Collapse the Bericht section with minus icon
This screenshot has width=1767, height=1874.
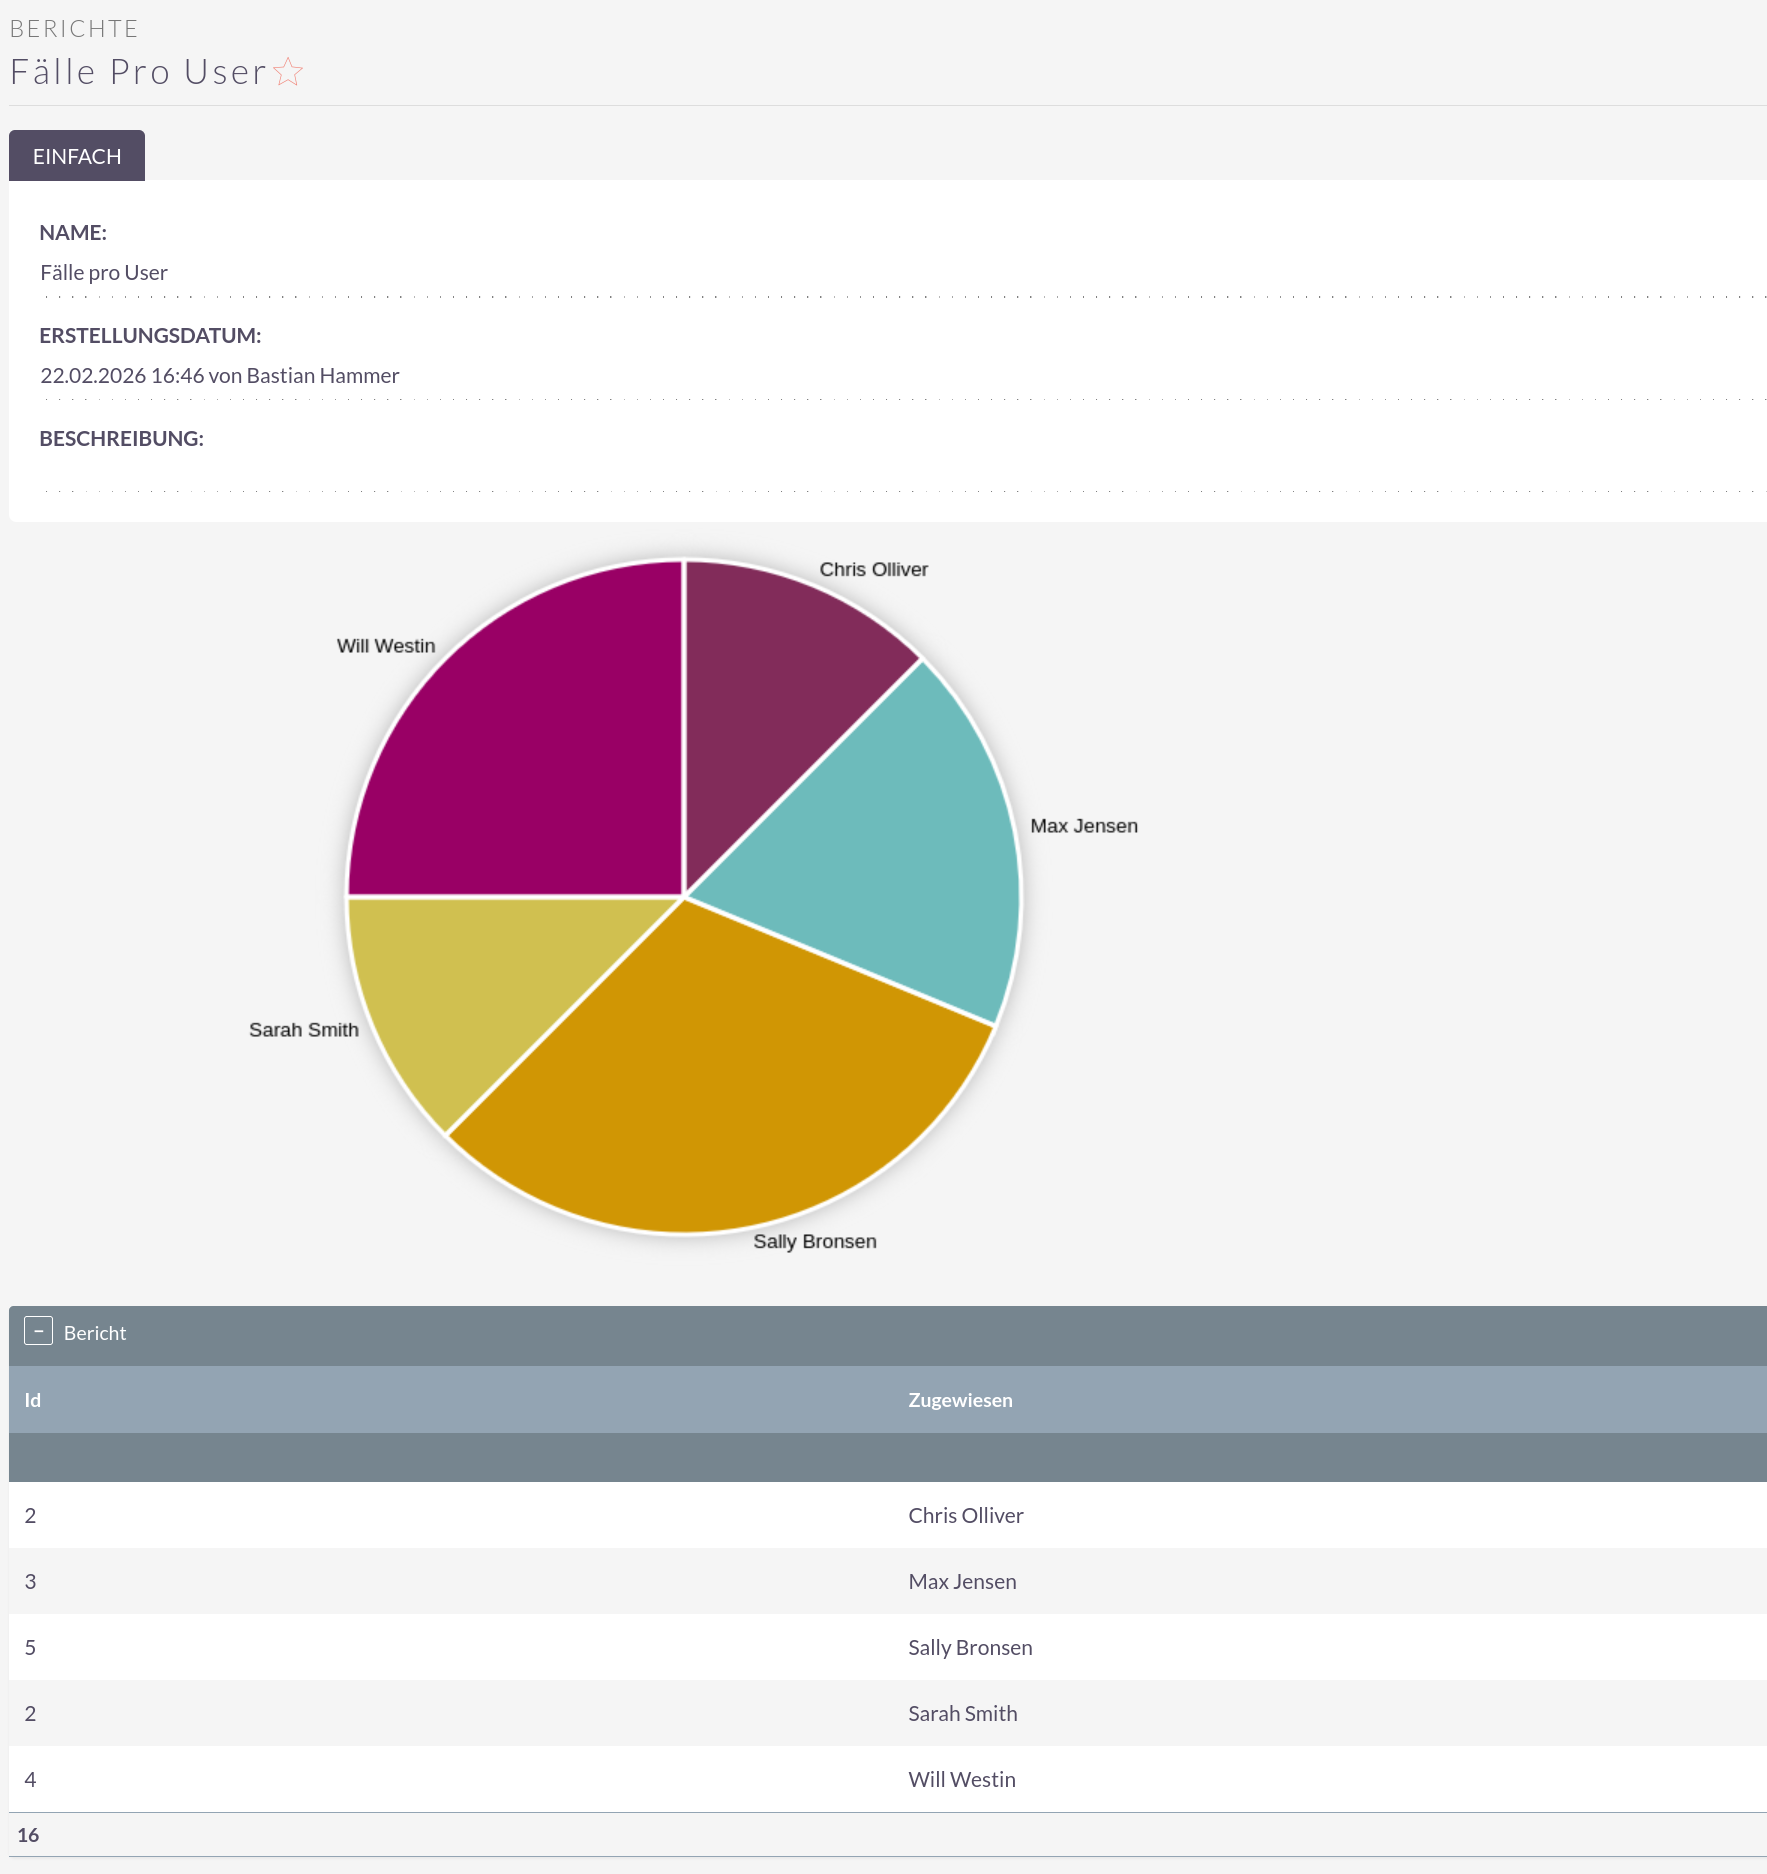pos(38,1331)
